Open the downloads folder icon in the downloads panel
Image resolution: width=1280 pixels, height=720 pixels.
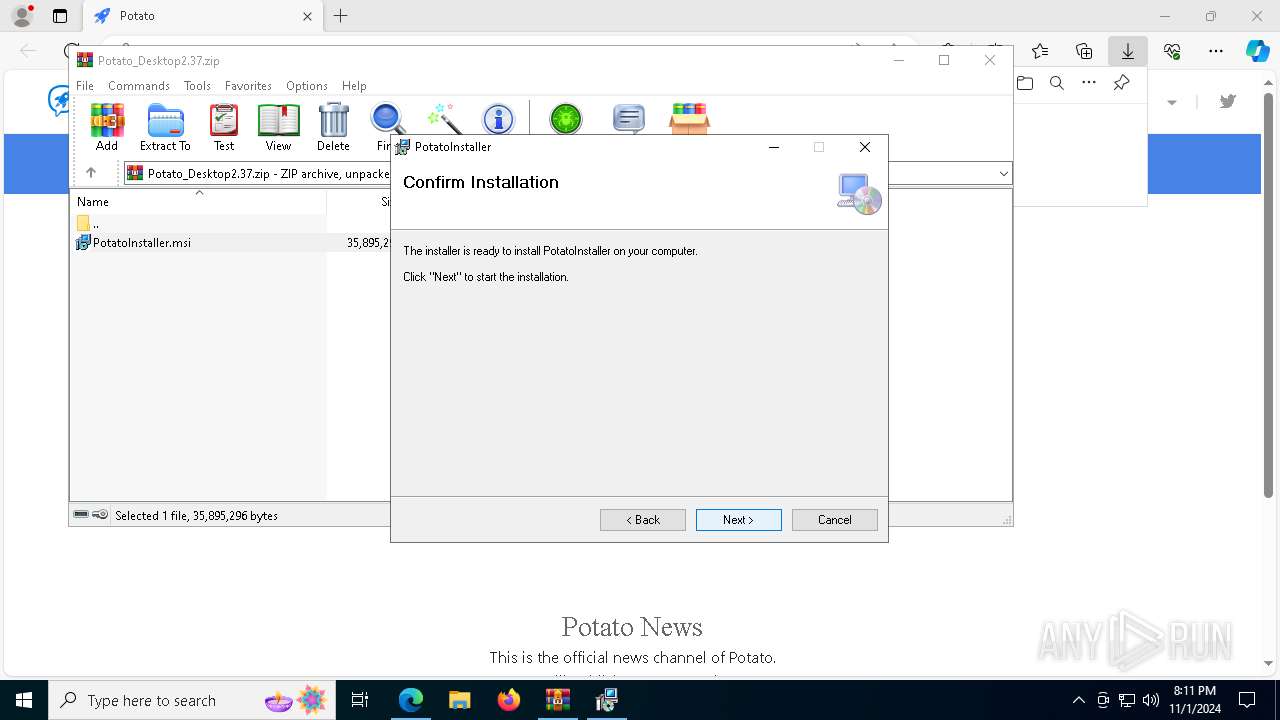pyautogui.click(x=1025, y=83)
